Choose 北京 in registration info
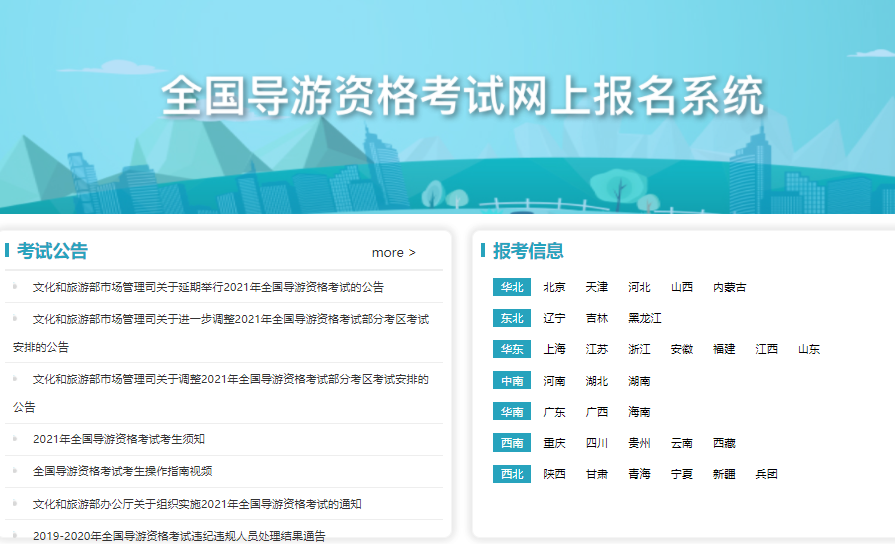895x544 pixels. pyautogui.click(x=554, y=287)
